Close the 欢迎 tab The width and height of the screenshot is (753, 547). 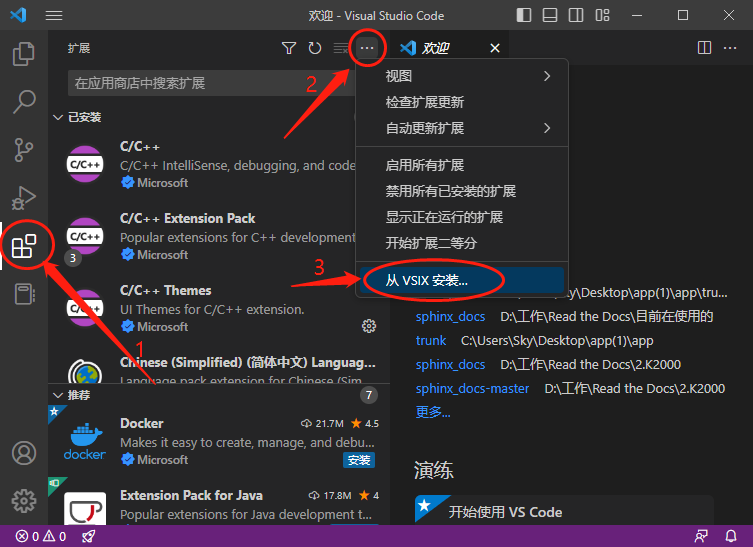495,48
